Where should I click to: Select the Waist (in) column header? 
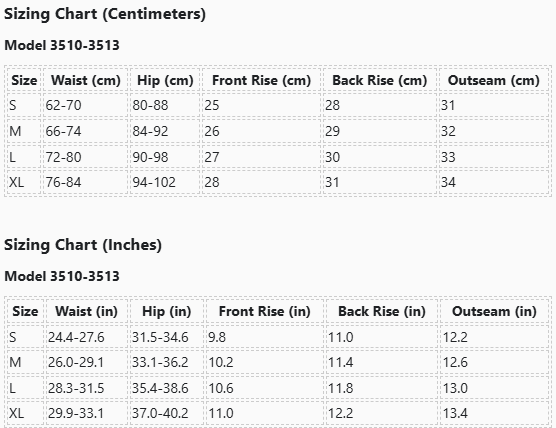pyautogui.click(x=86, y=311)
